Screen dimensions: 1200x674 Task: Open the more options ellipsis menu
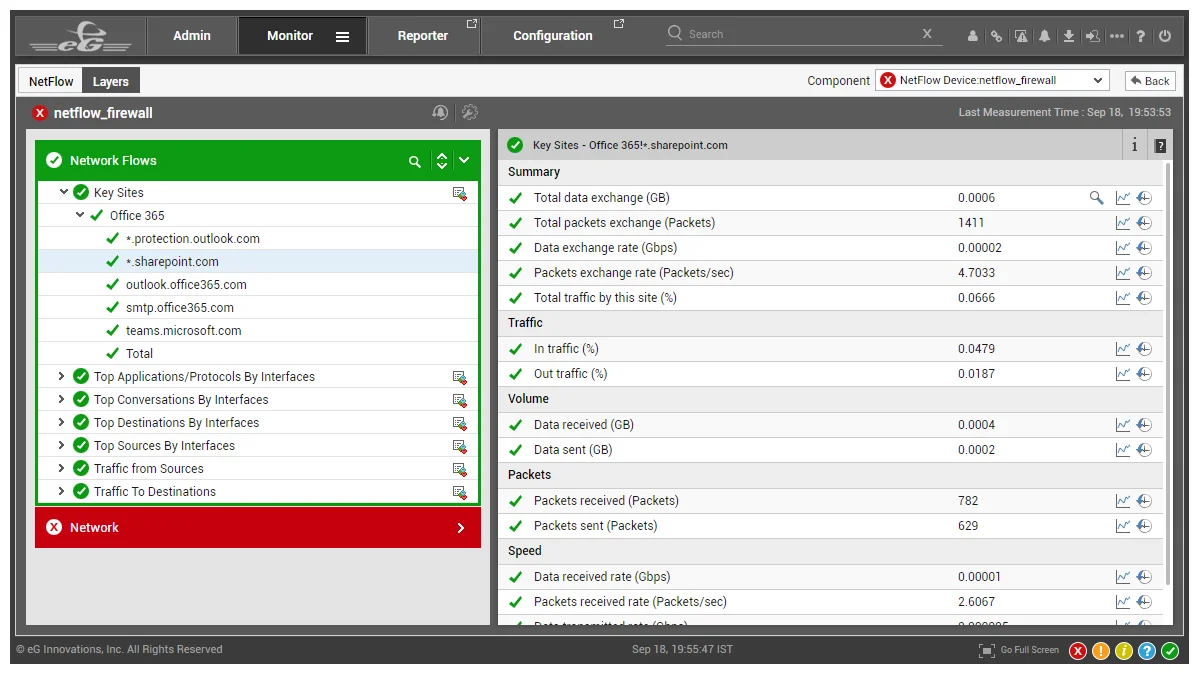(1117, 36)
